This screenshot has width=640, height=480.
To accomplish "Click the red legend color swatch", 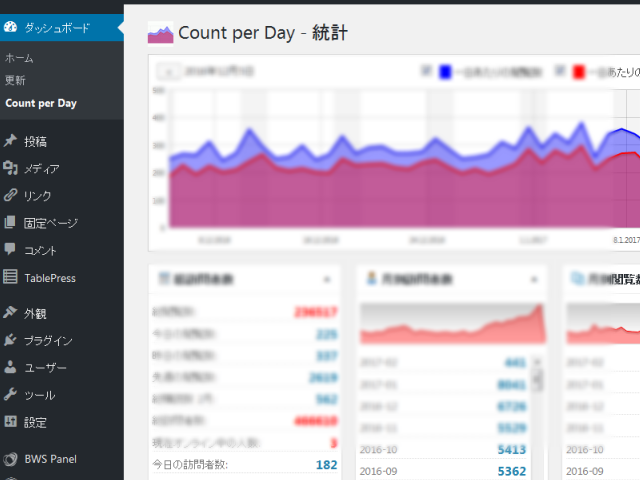I will 578,72.
